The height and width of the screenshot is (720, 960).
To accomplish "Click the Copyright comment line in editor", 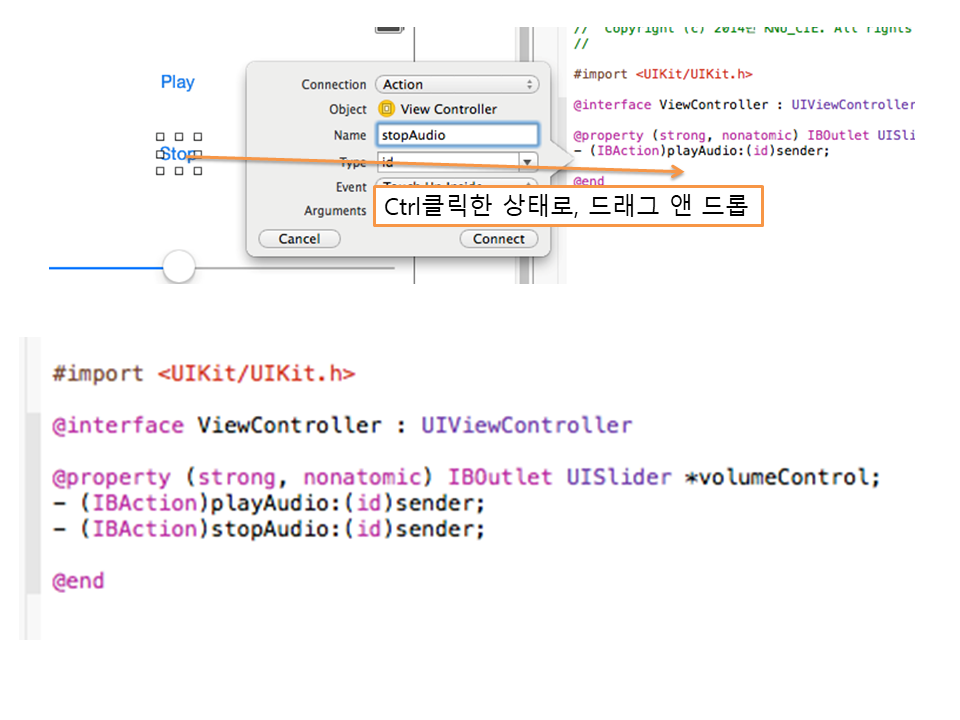I will tap(742, 28).
